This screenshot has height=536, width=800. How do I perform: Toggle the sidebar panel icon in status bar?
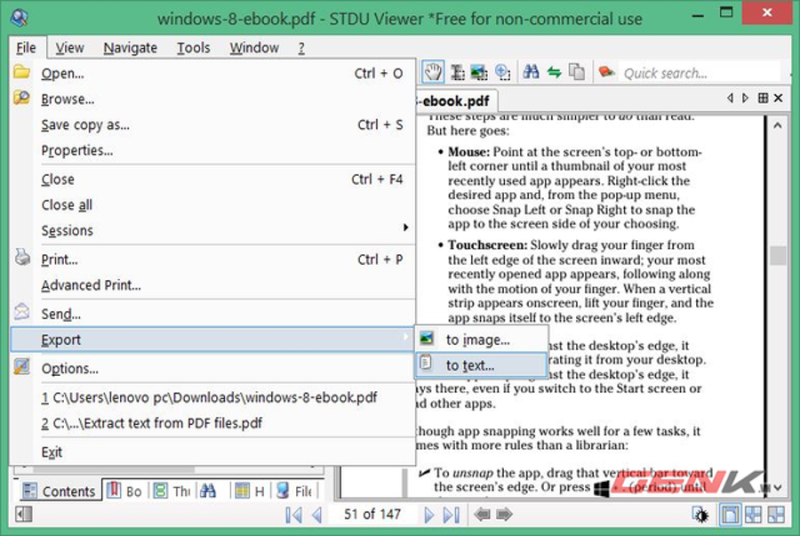[24, 514]
